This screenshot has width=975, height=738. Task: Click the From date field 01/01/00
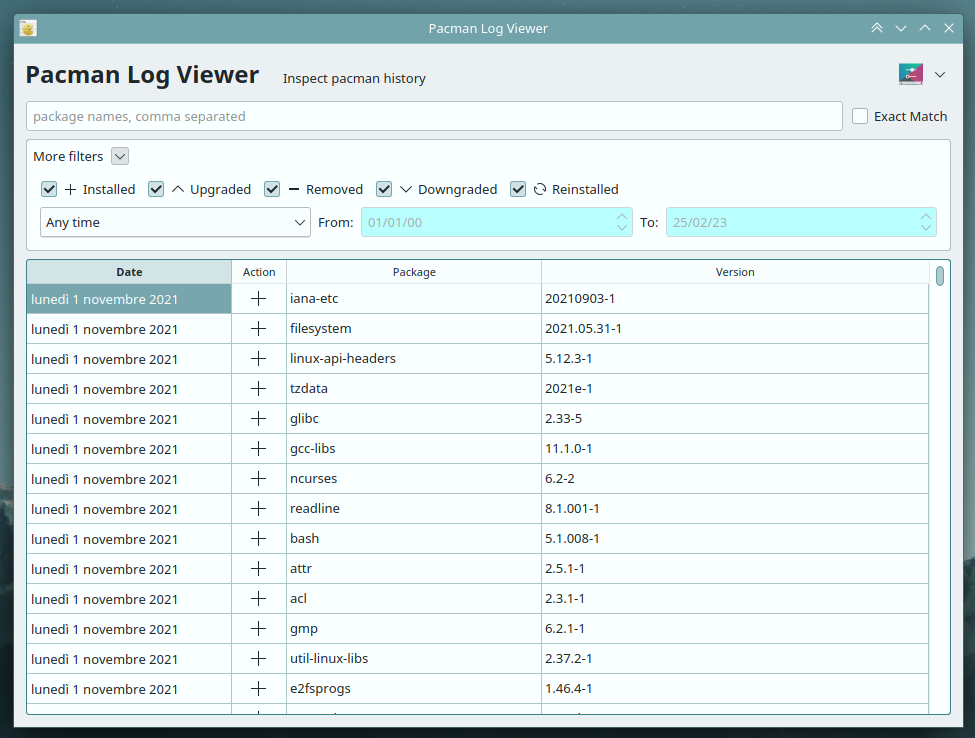(x=497, y=222)
